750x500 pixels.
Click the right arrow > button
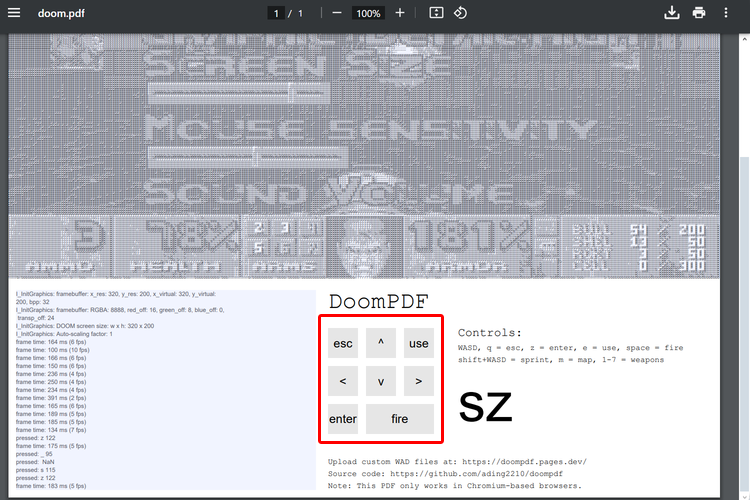pyautogui.click(x=419, y=381)
